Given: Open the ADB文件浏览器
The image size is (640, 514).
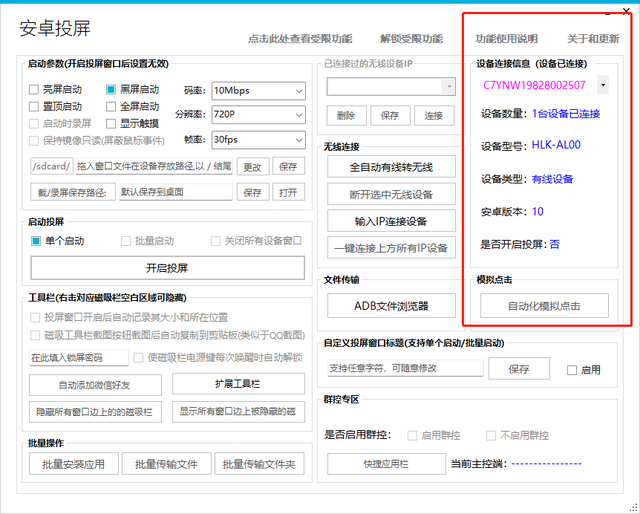Looking at the screenshot, I should pos(391,306).
